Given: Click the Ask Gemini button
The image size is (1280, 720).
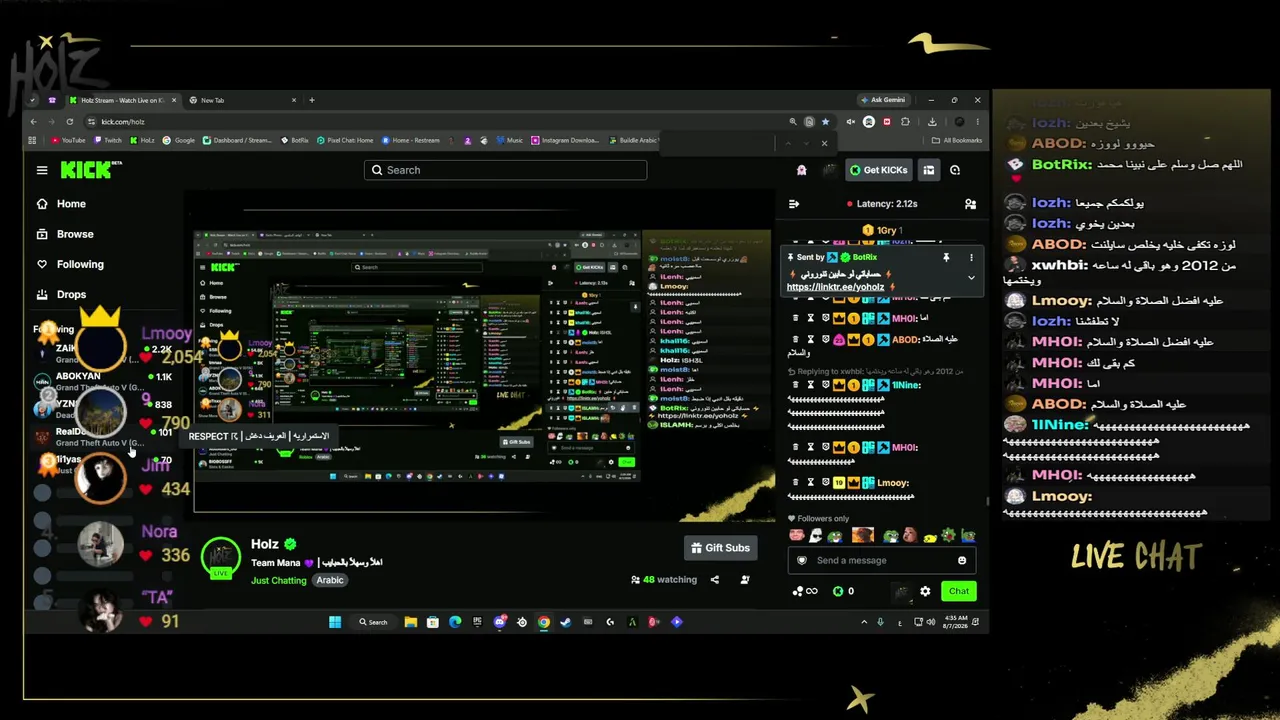Looking at the screenshot, I should click(883, 100).
